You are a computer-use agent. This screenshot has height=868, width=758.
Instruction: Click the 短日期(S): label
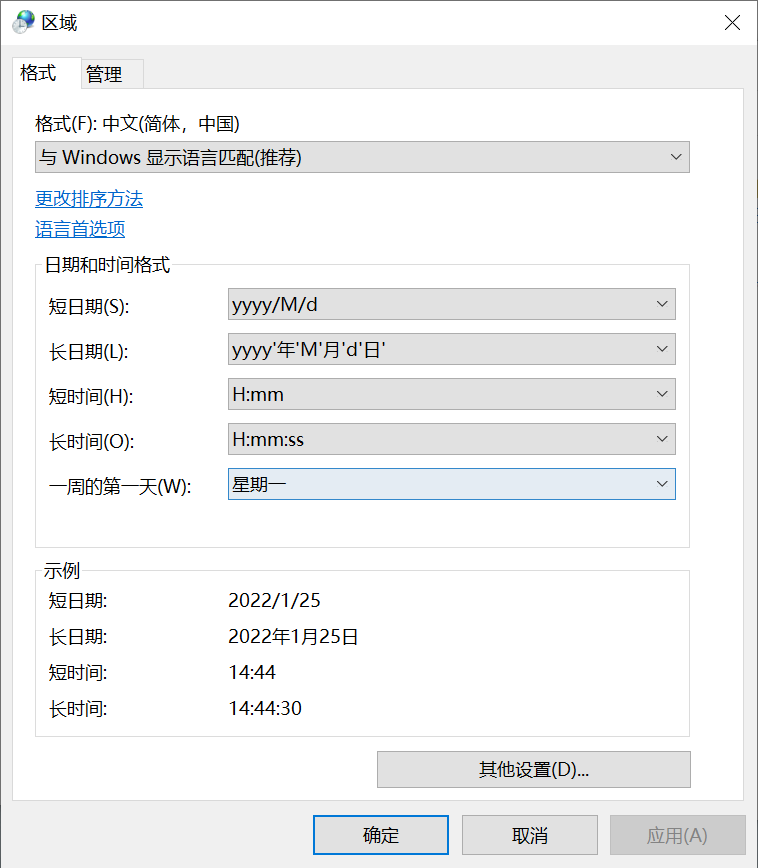(89, 306)
